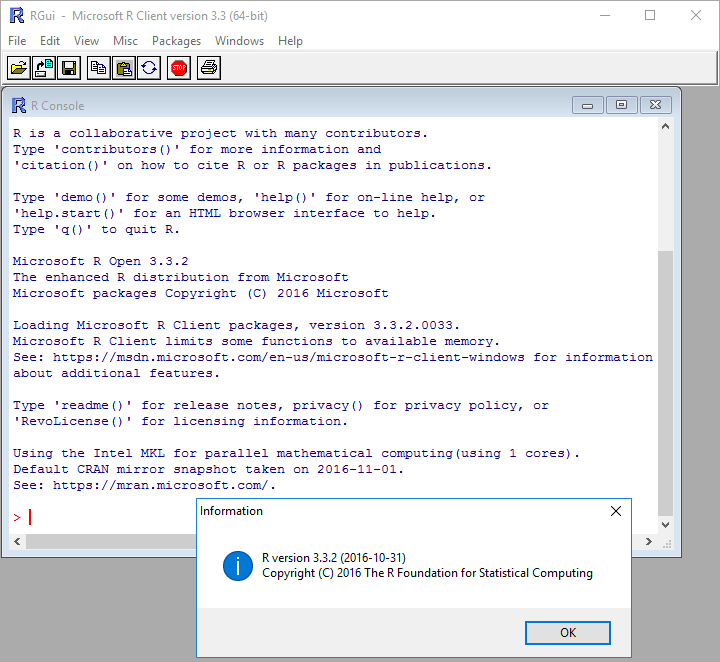
Task: Click the "Type 'q()' to quit R." line
Action: coord(96,229)
